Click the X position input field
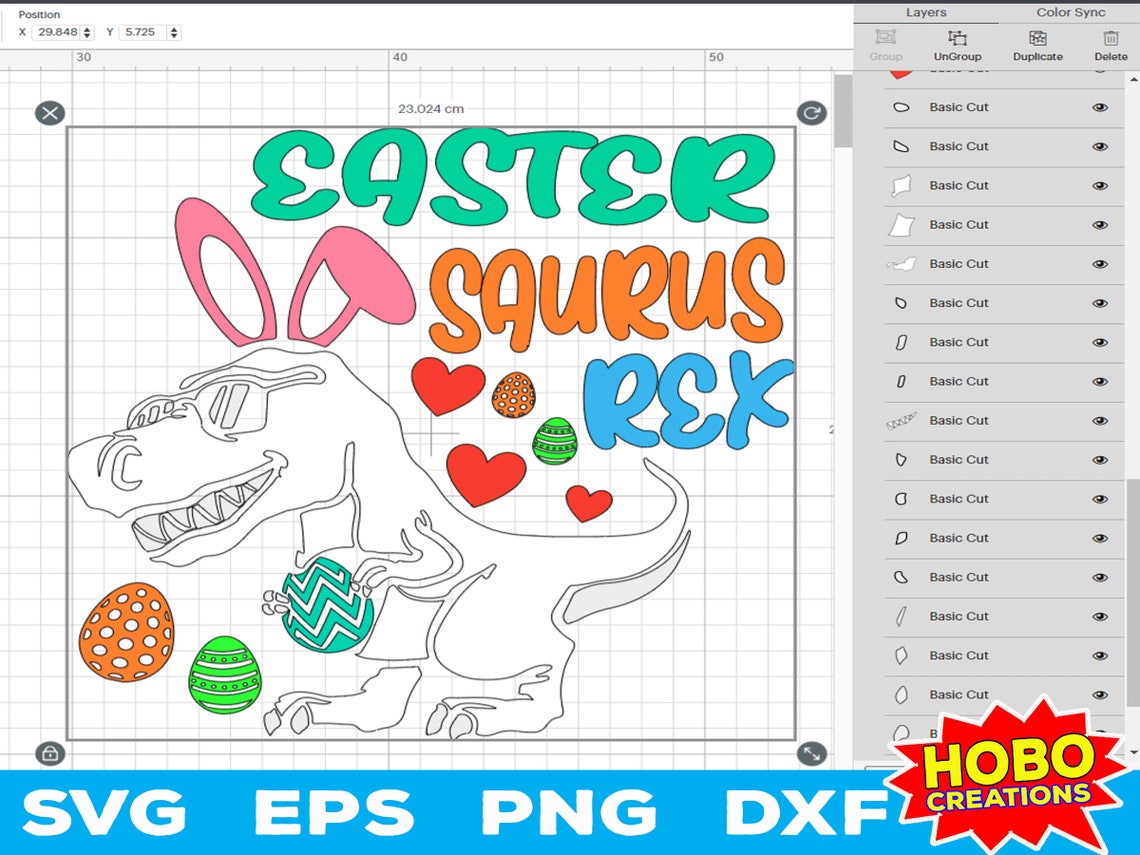 [x=56, y=31]
